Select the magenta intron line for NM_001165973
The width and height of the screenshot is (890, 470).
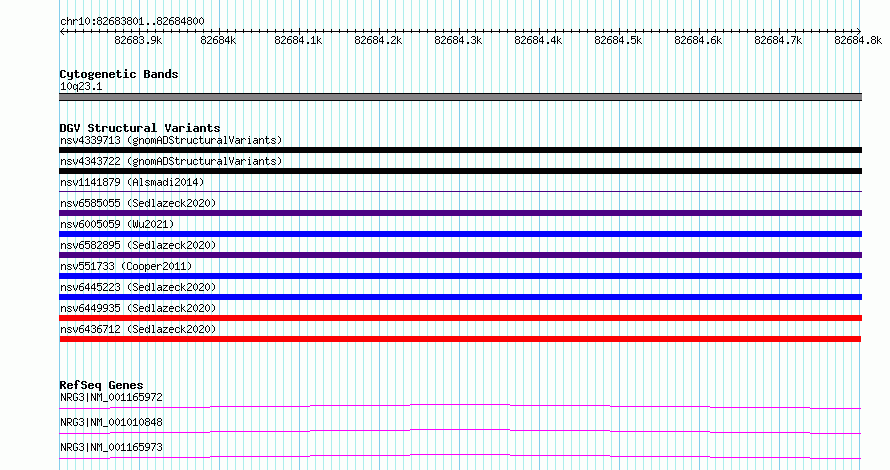click(x=460, y=456)
